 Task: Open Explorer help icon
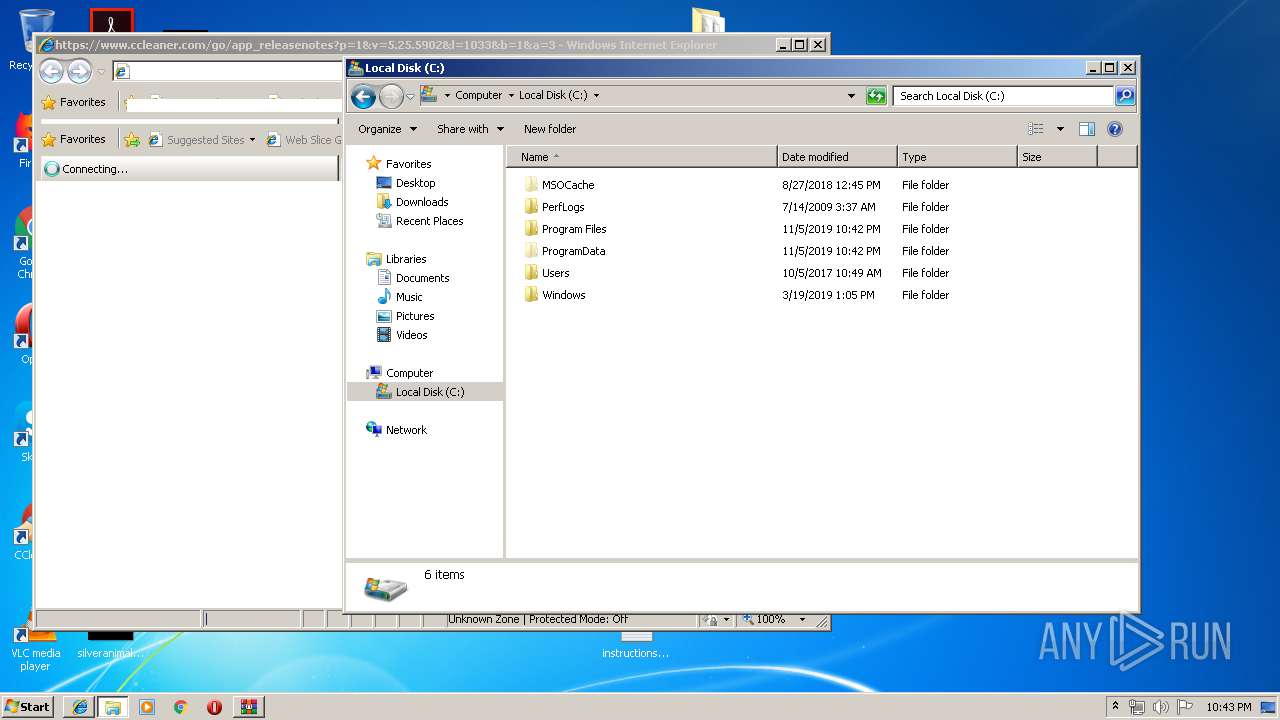click(x=1115, y=129)
